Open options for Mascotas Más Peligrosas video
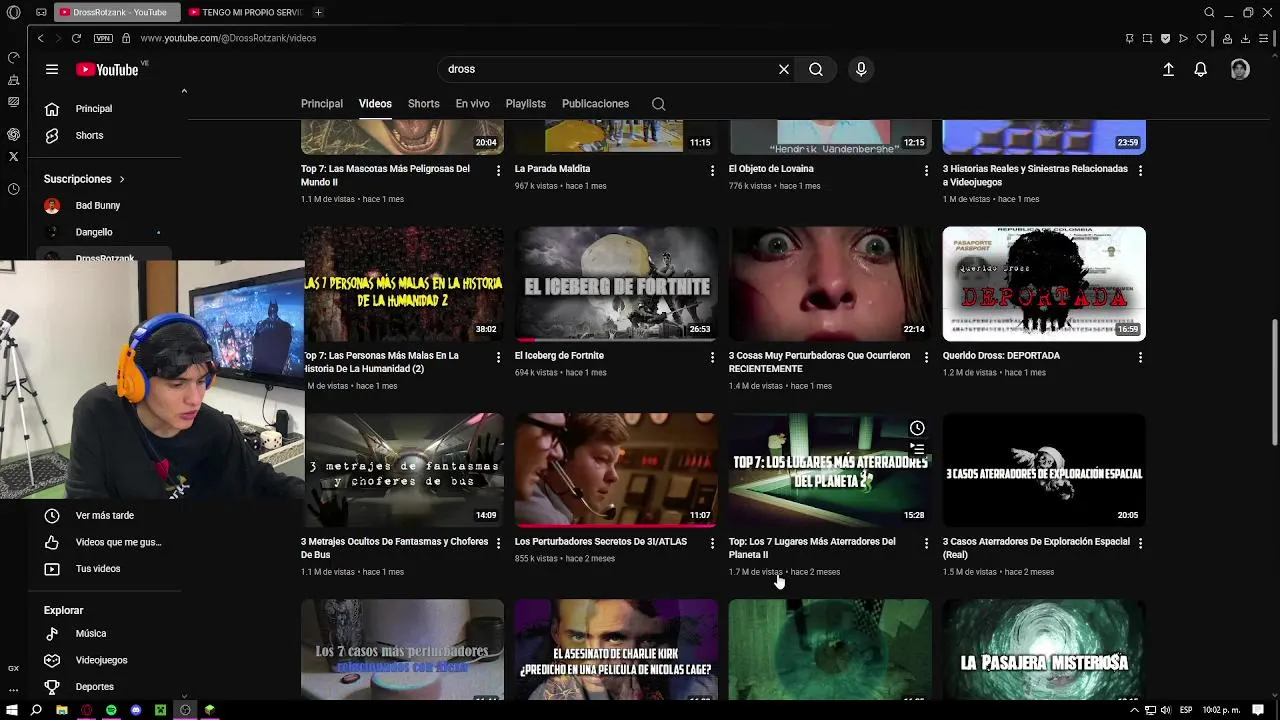 click(498, 171)
